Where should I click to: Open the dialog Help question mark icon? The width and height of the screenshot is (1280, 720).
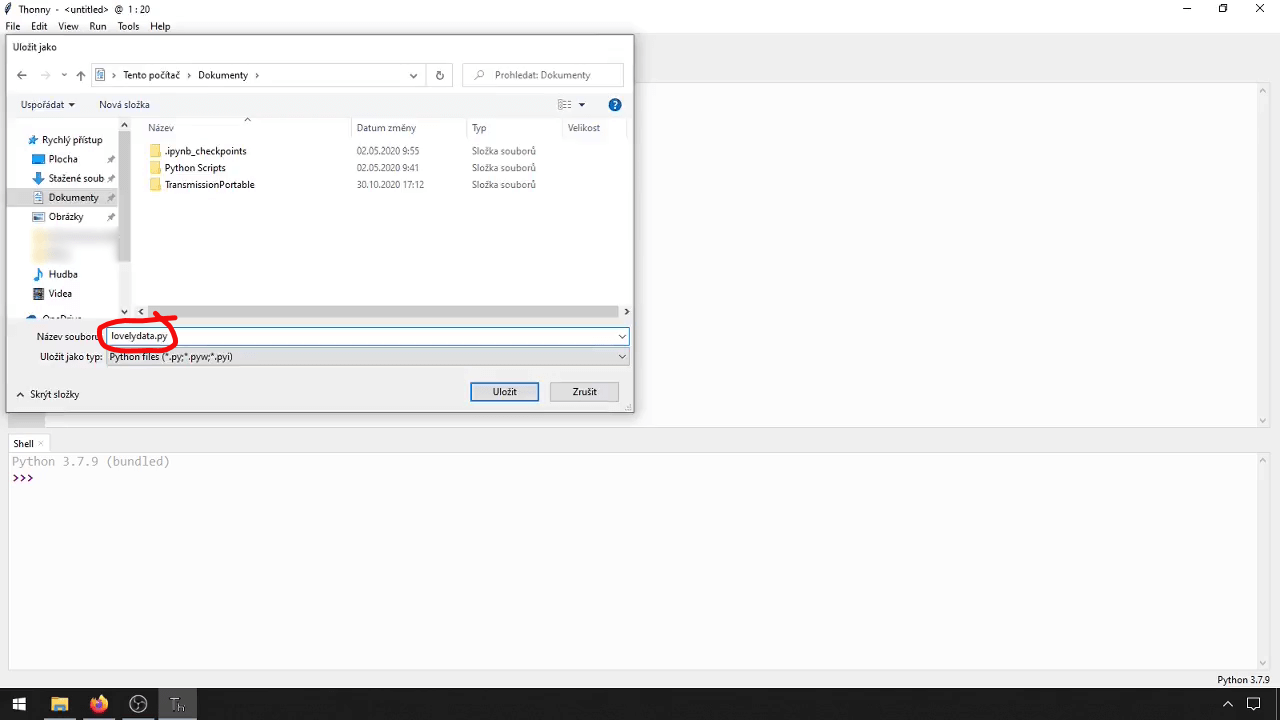[x=615, y=104]
